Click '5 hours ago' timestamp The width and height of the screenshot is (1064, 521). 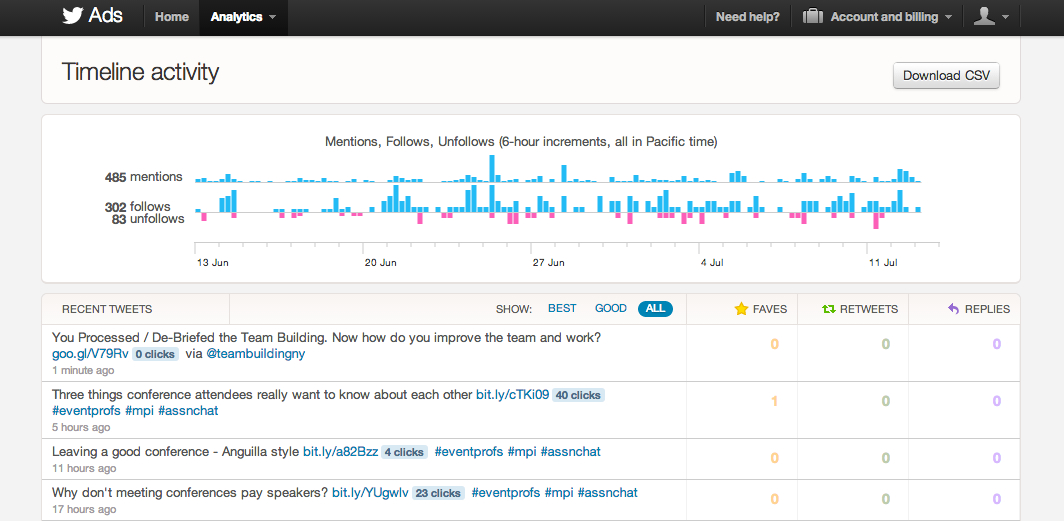[81, 427]
